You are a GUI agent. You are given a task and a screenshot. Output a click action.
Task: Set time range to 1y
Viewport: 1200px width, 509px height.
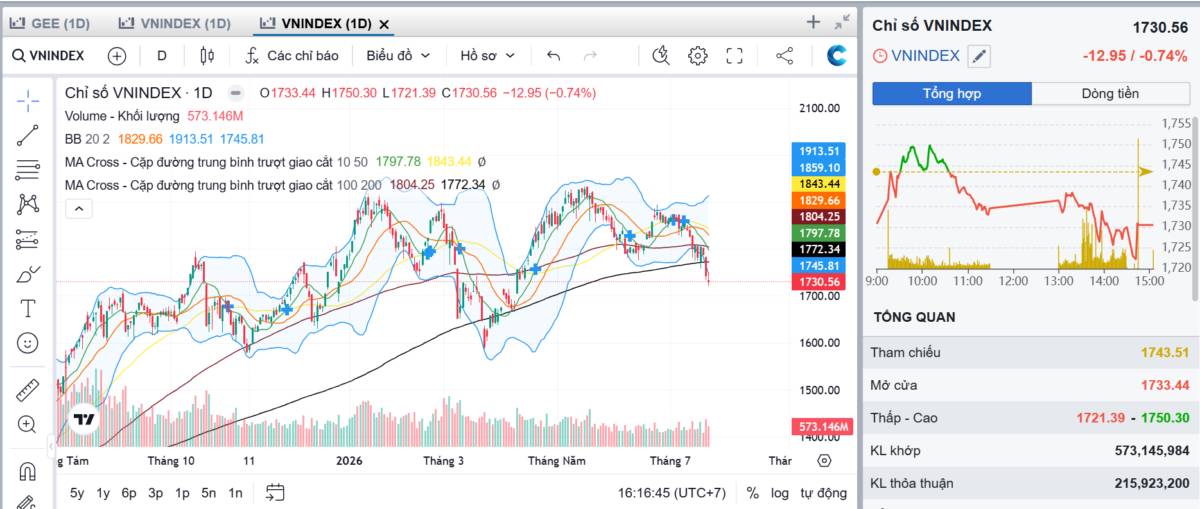tap(103, 493)
